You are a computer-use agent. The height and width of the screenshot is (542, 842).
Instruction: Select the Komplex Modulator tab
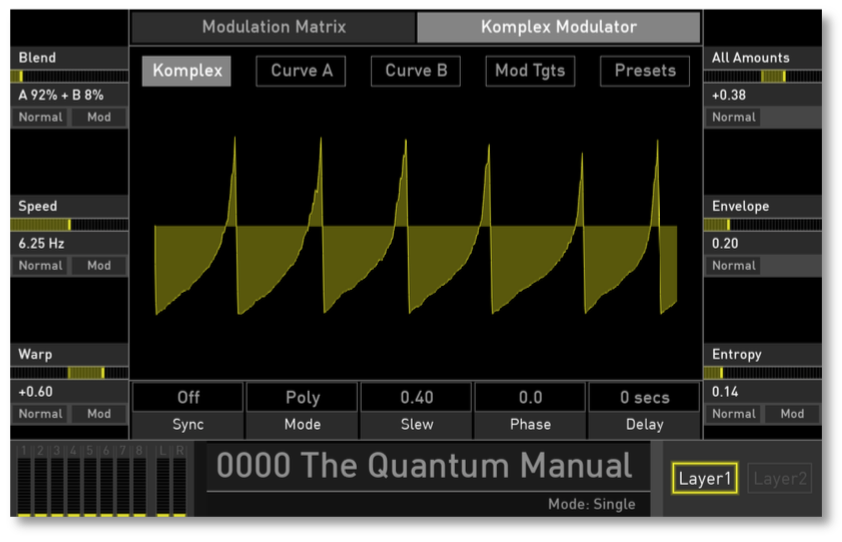coord(558,27)
